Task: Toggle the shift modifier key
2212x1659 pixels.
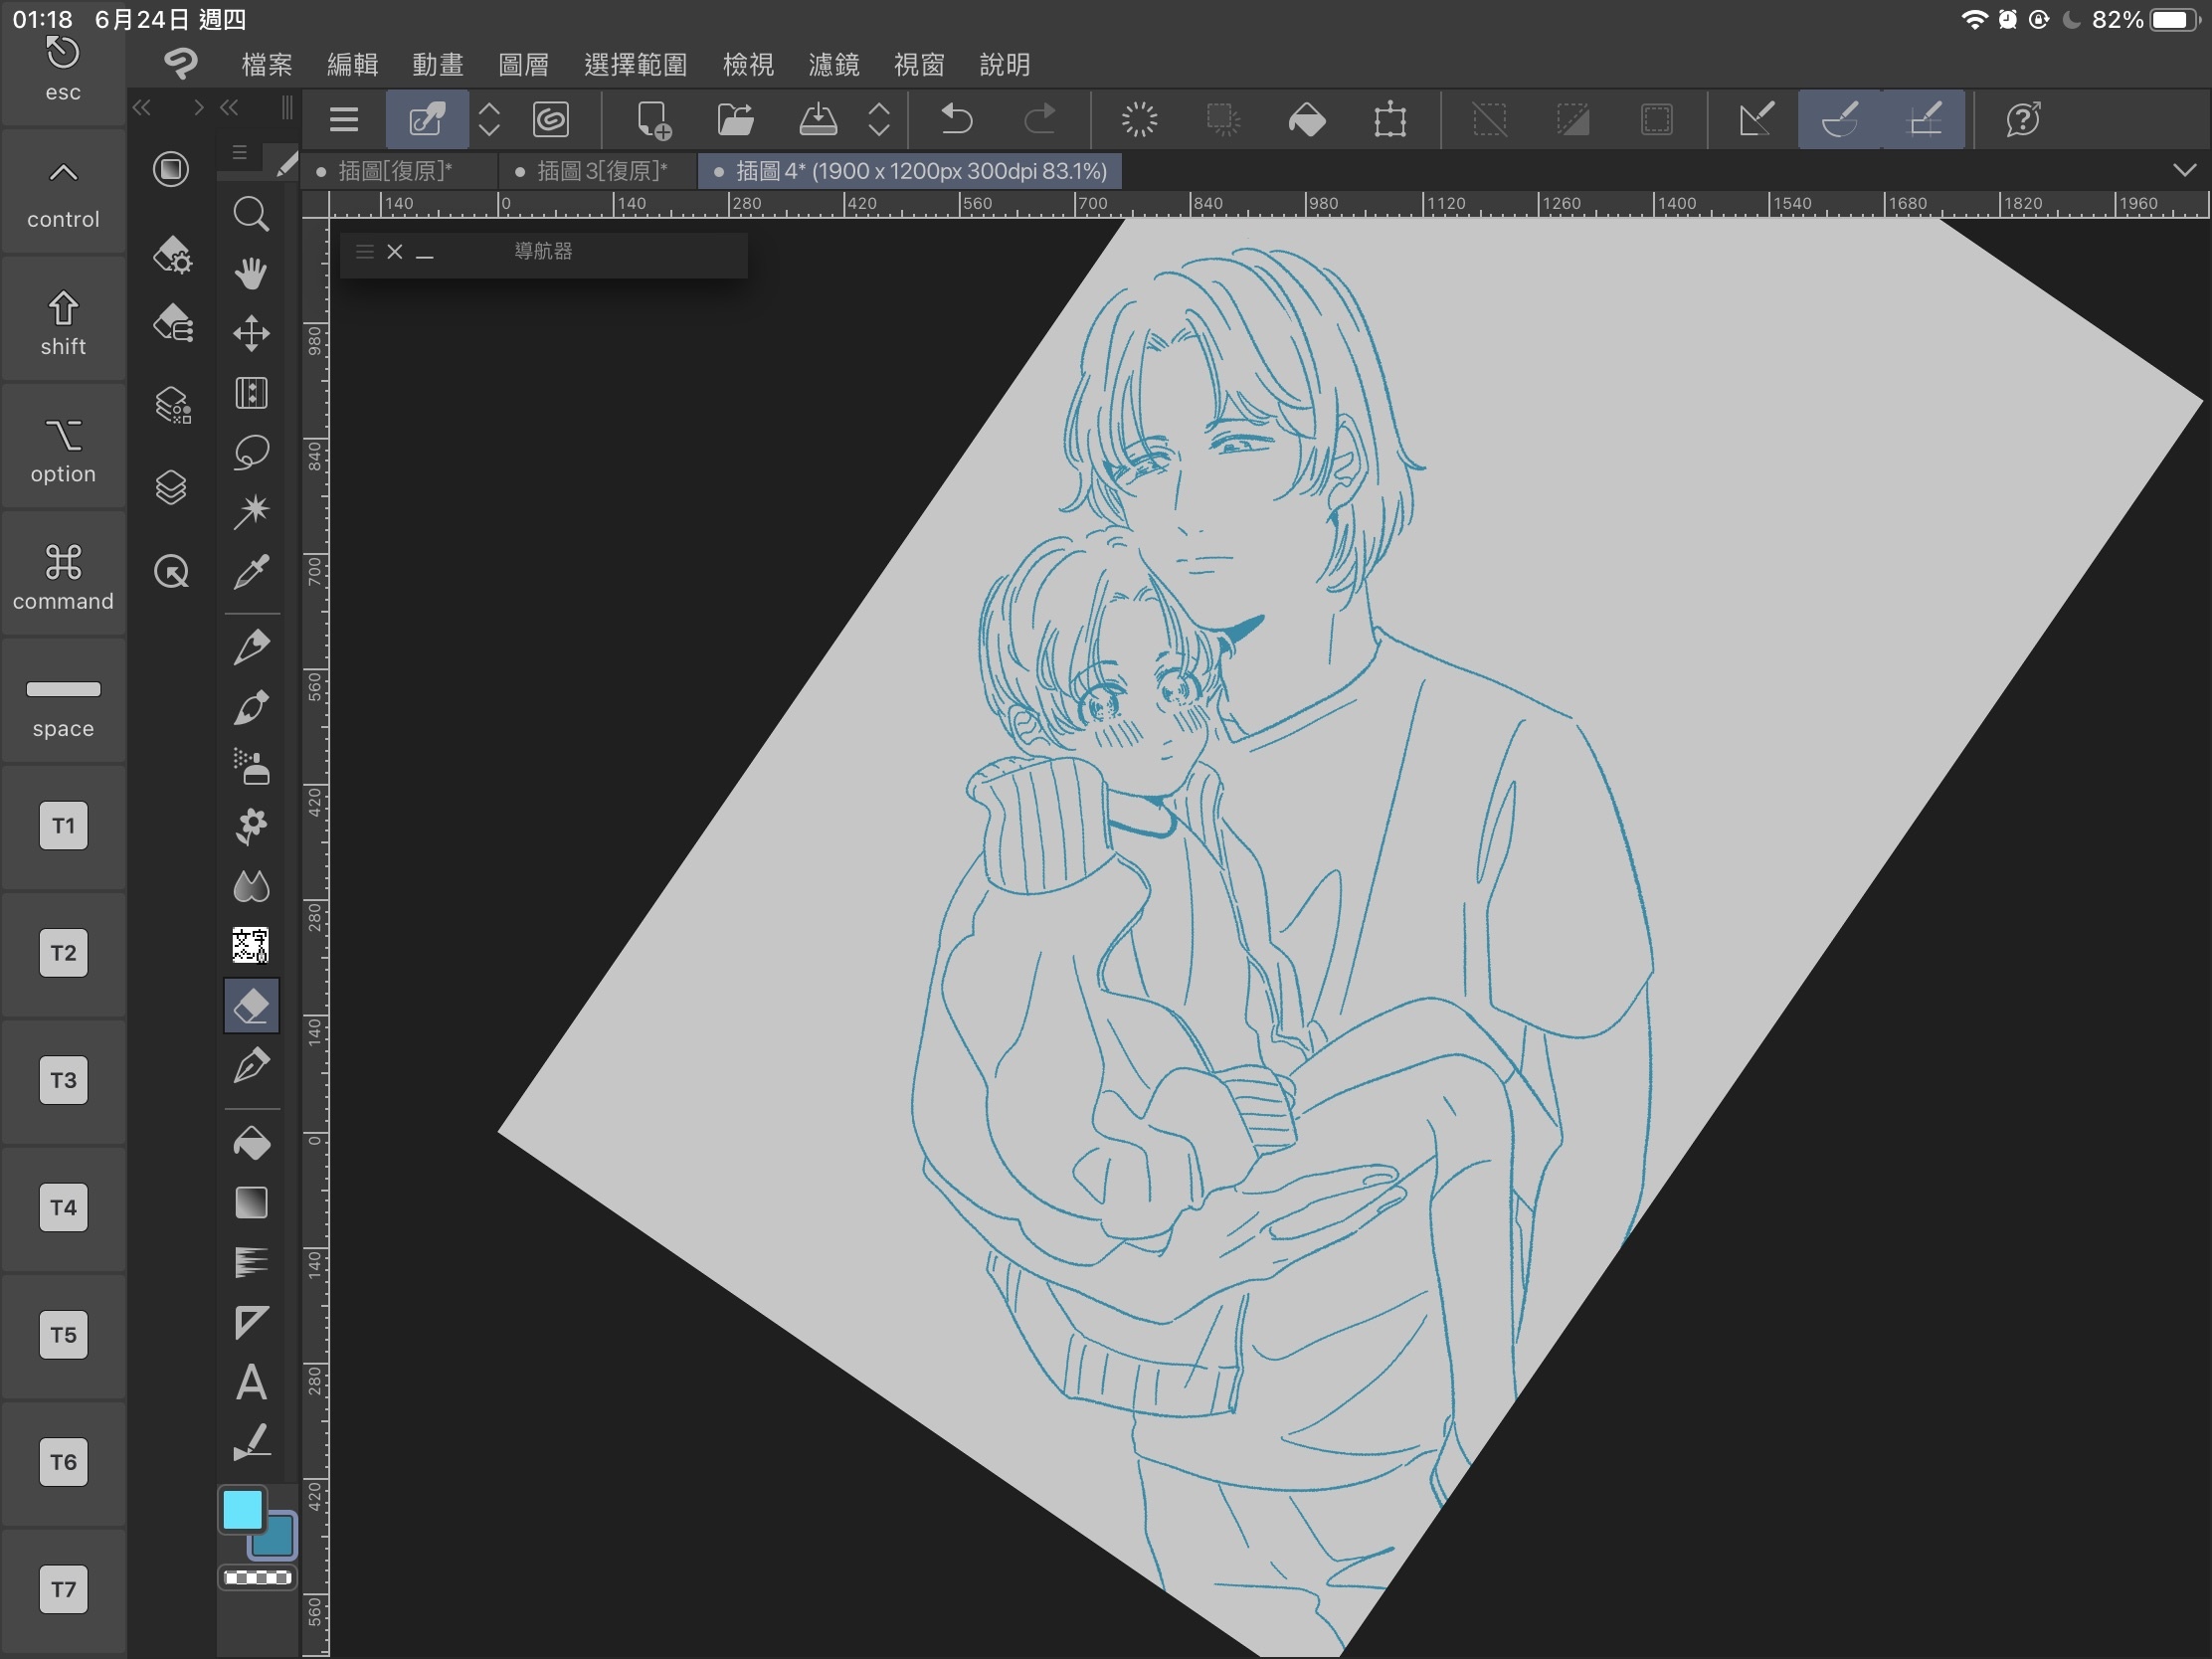Action: pyautogui.click(x=63, y=320)
